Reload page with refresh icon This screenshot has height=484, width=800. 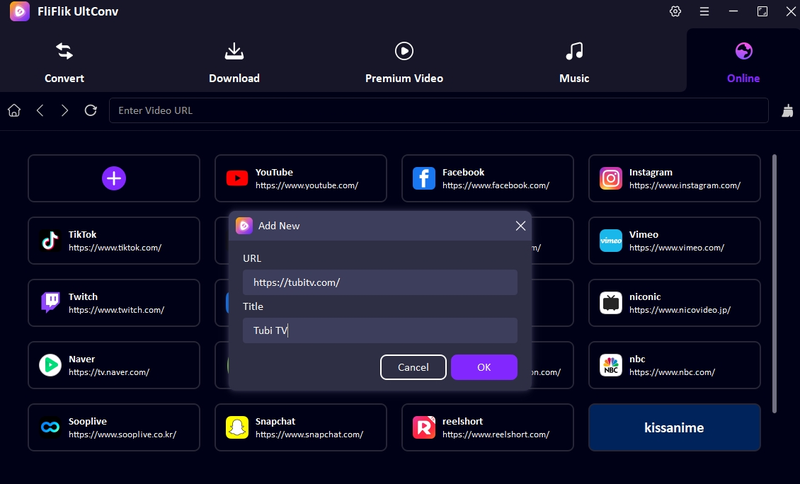[91, 110]
